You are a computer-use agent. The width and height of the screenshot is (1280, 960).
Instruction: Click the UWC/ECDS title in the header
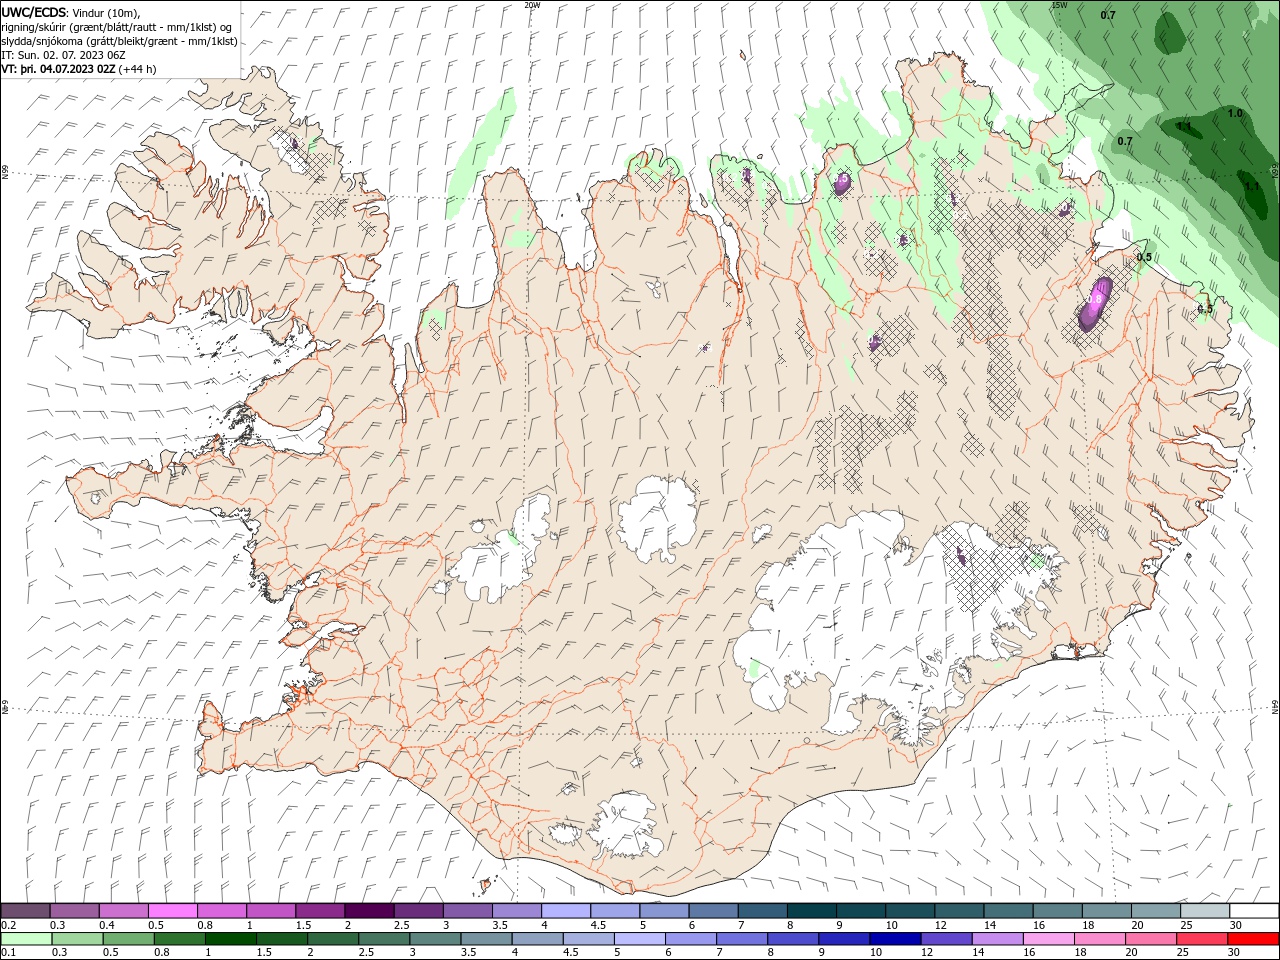34,12
